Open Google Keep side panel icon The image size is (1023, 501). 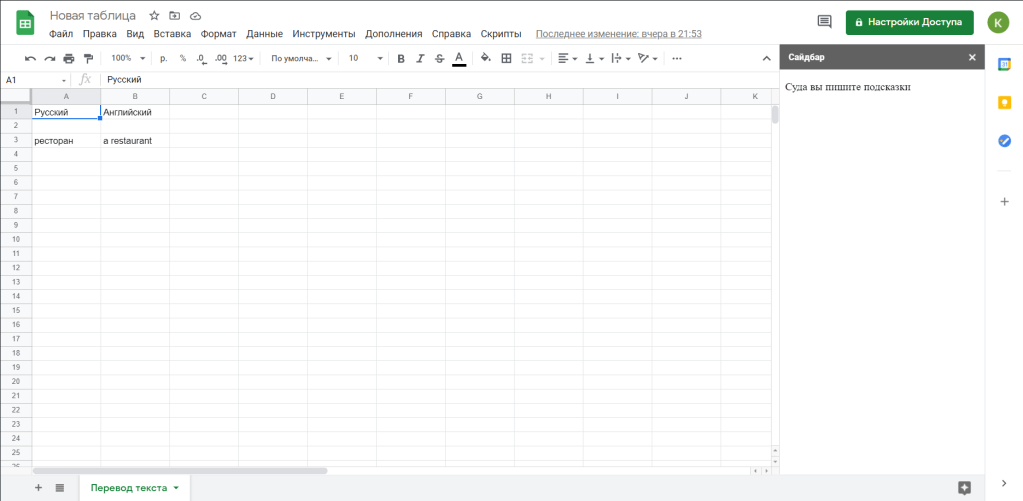pyautogui.click(x=1004, y=102)
